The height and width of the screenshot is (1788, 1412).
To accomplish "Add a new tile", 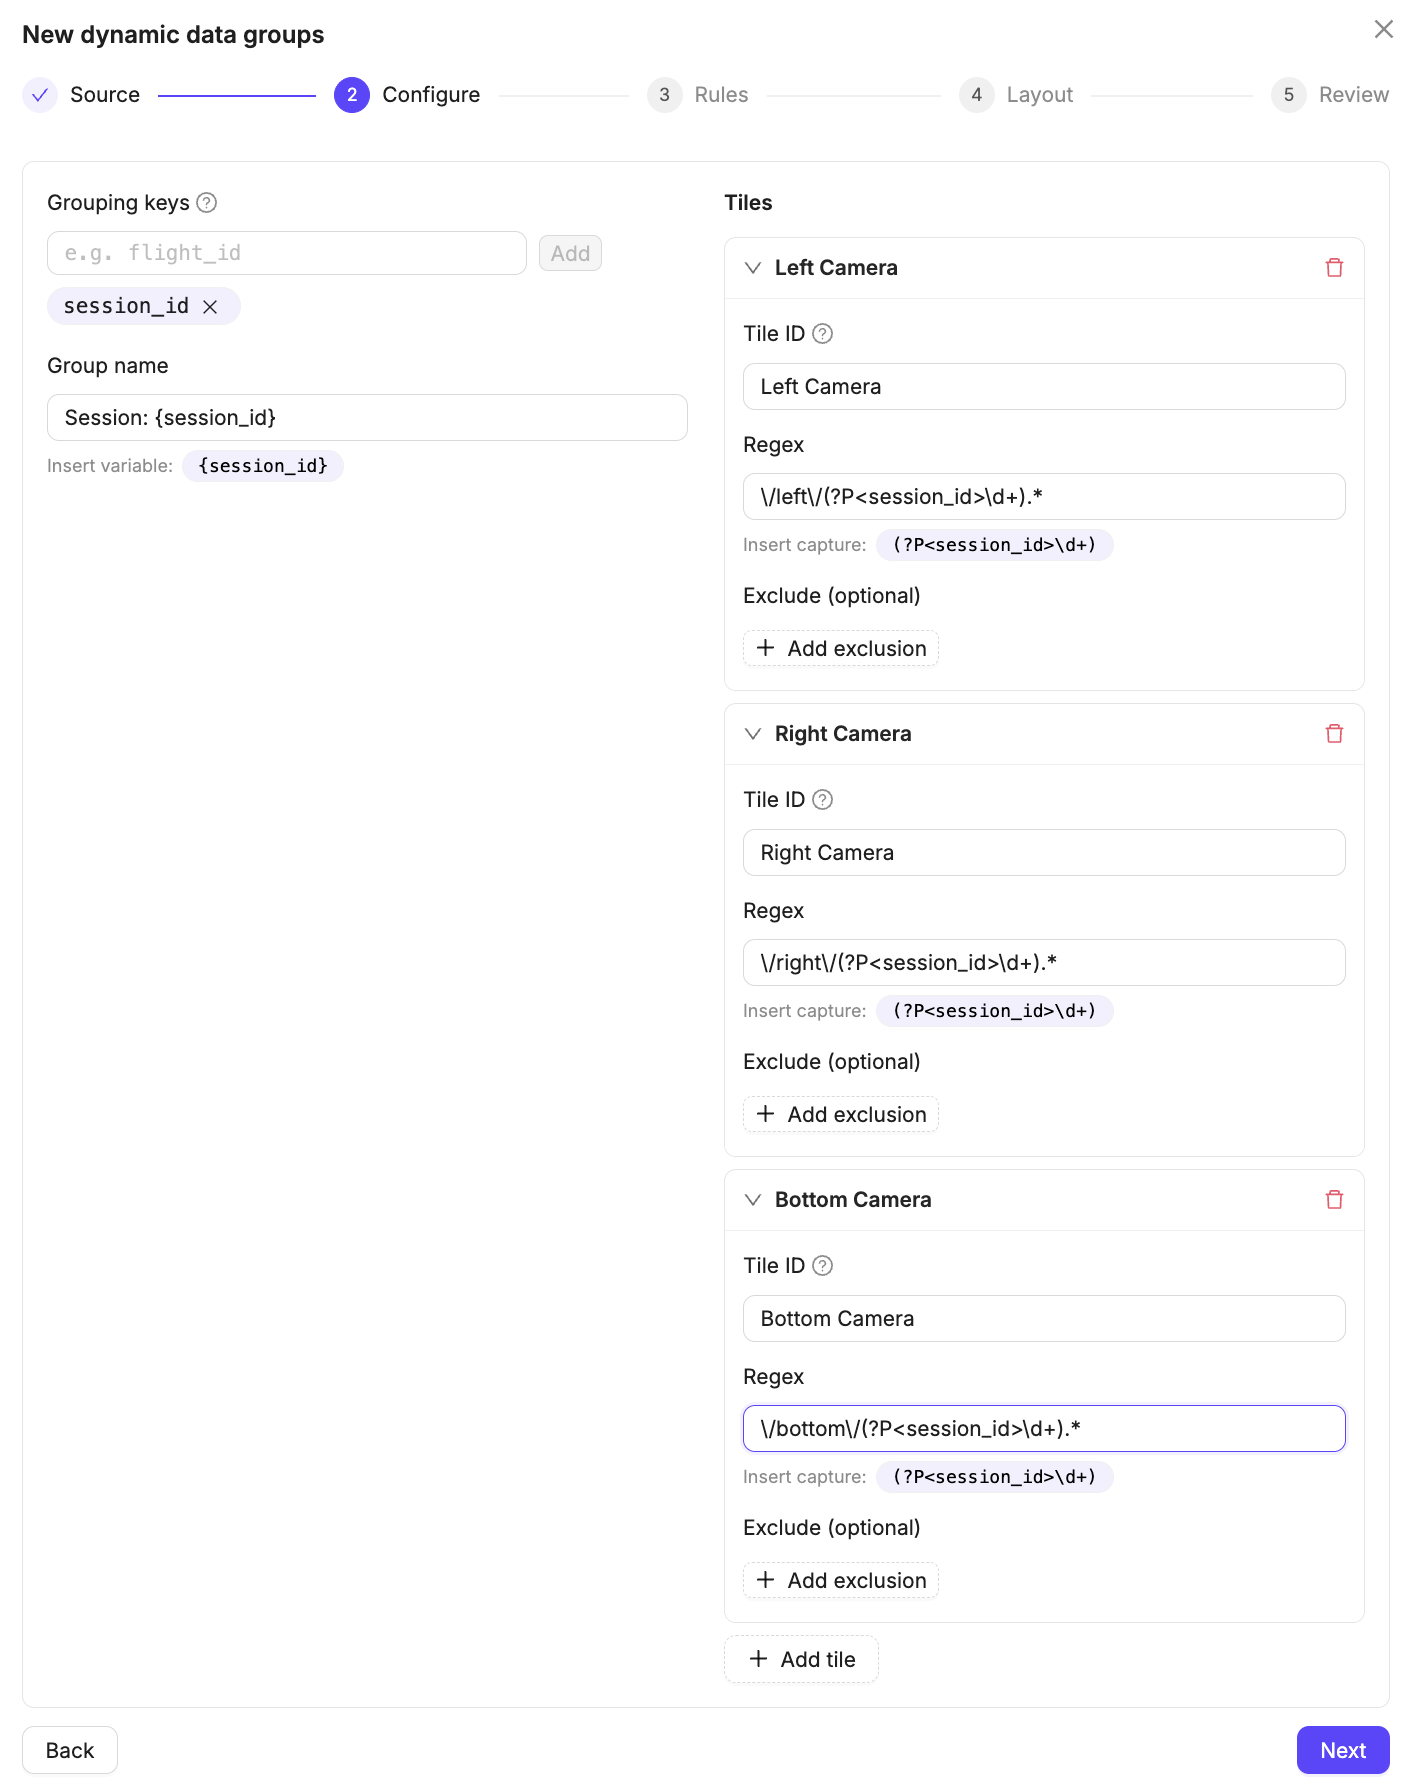I will coord(801,1659).
